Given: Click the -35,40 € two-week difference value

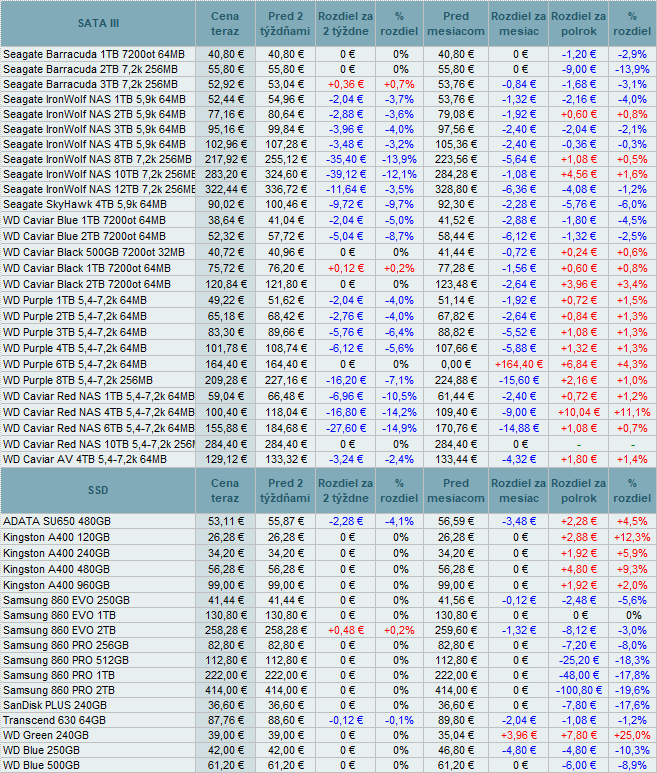Looking at the screenshot, I should point(346,159).
